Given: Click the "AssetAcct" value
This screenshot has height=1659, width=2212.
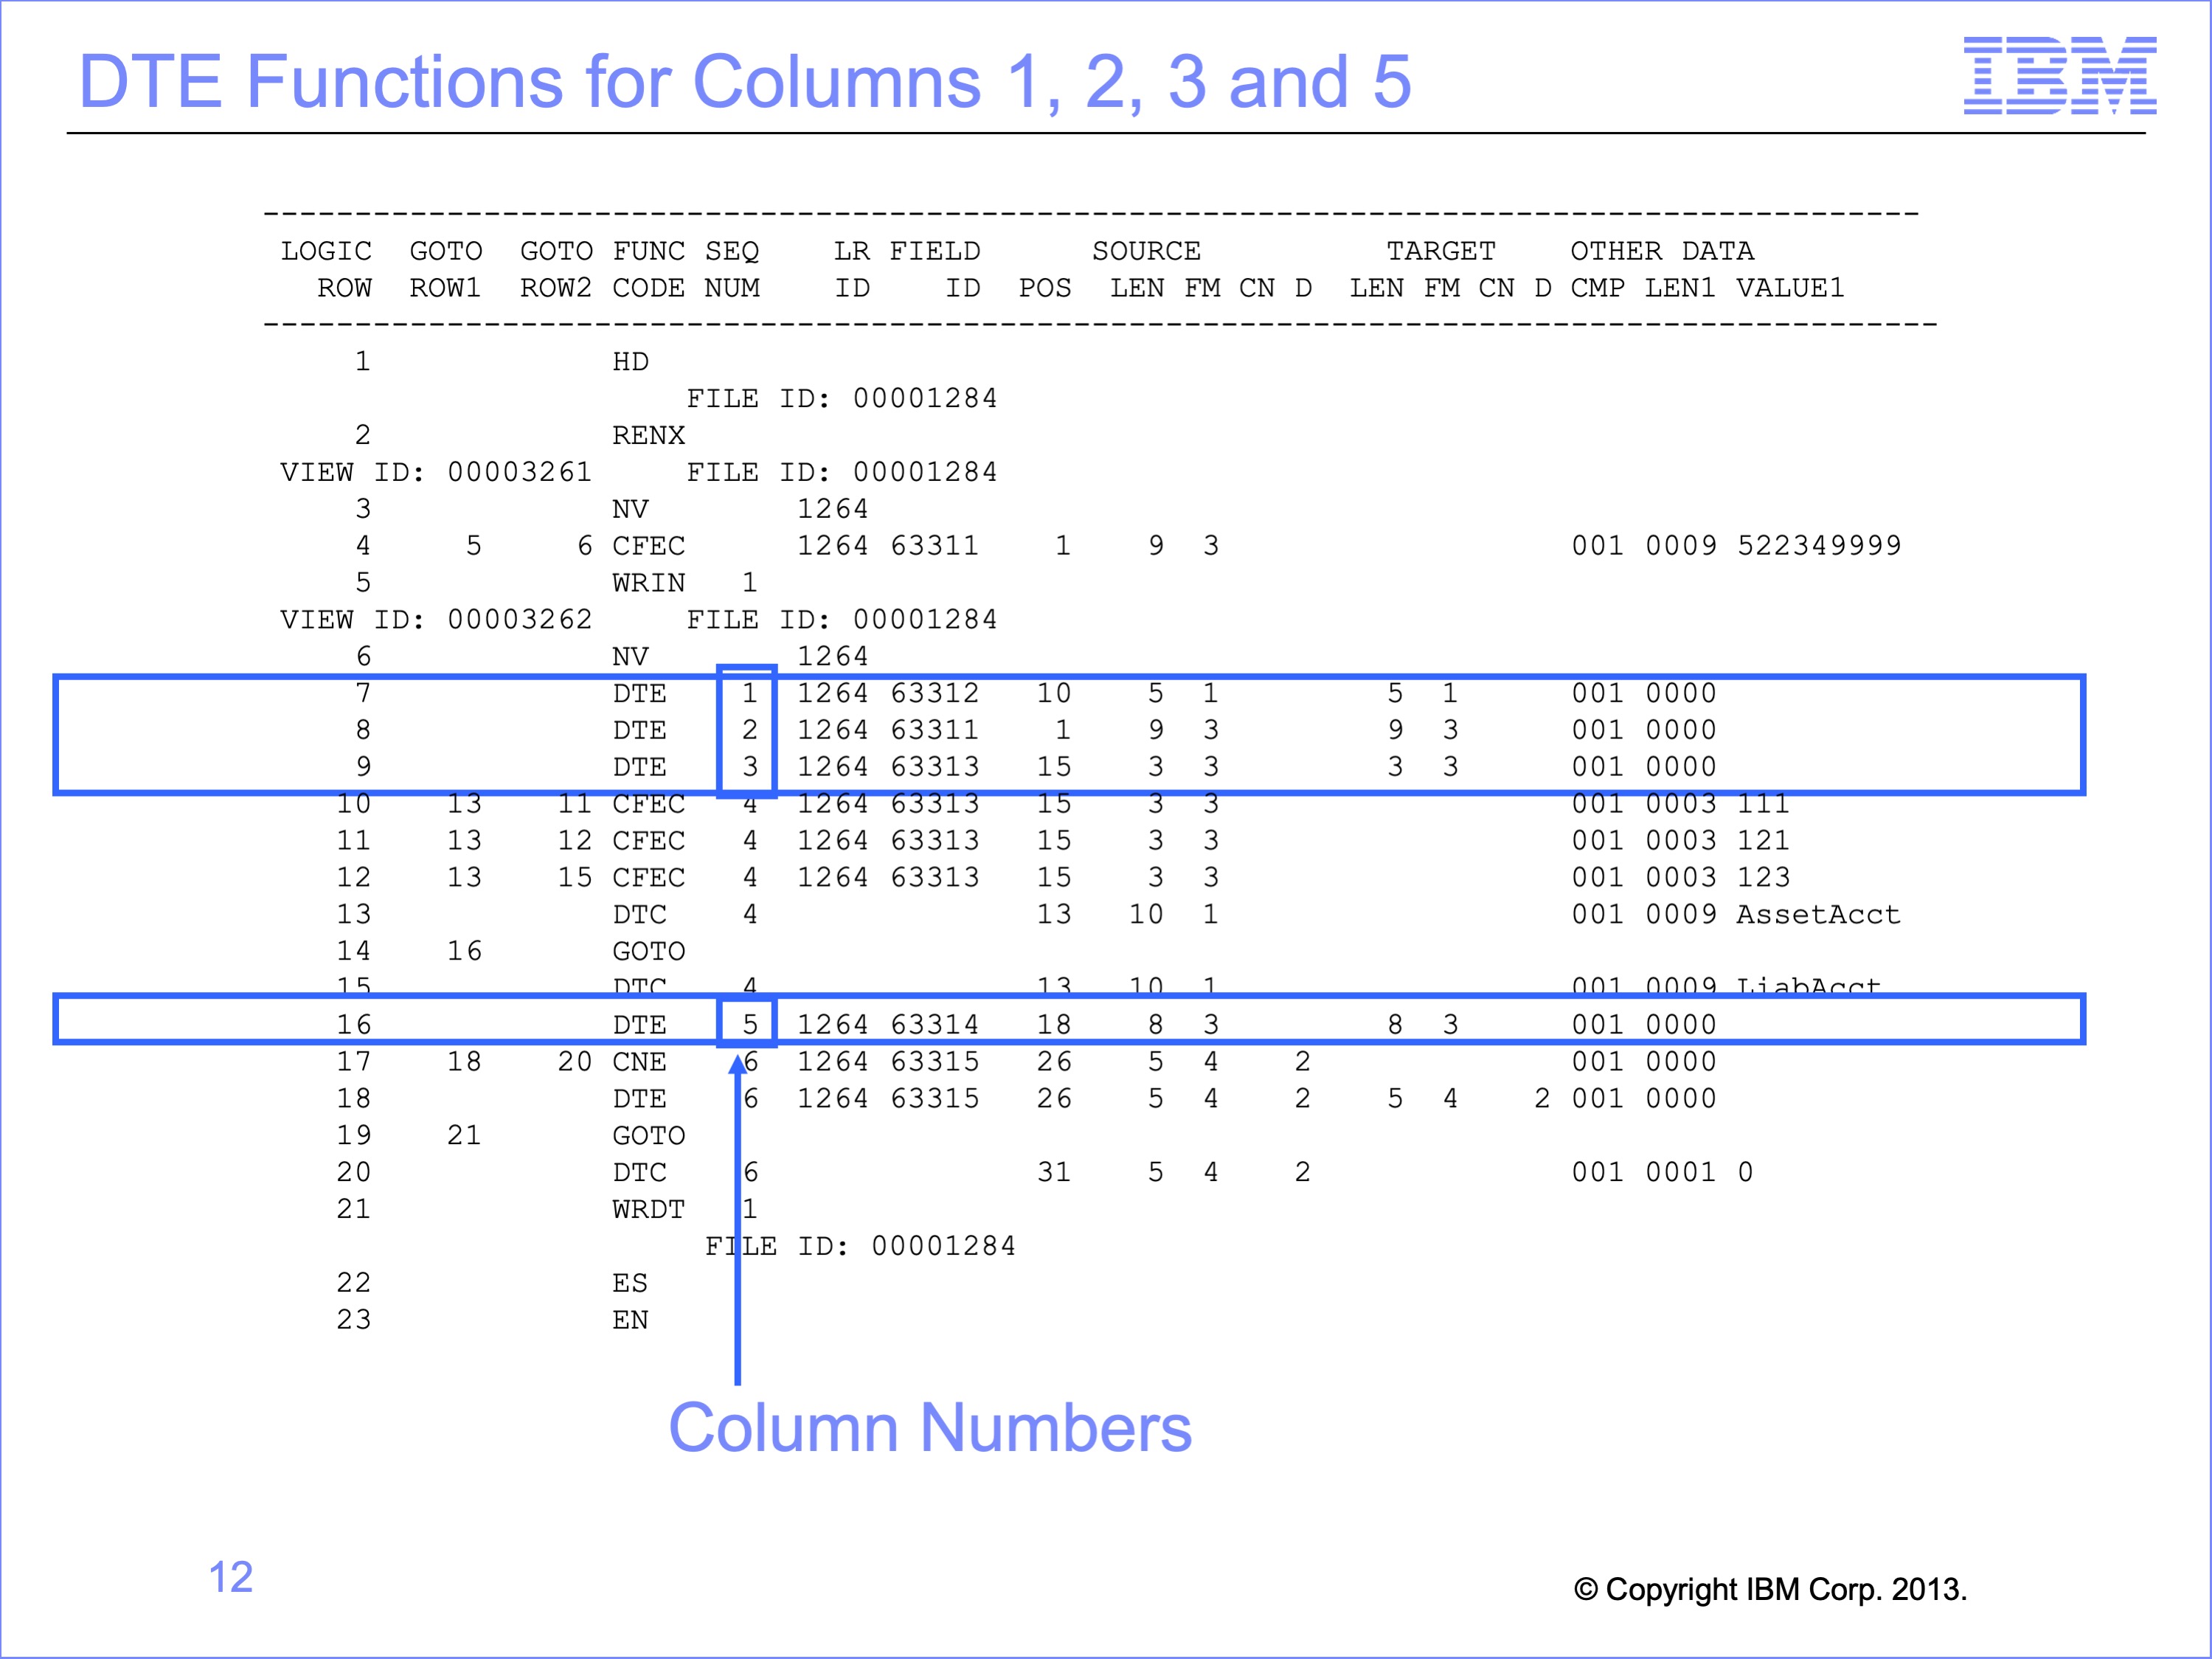Looking at the screenshot, I should 1818,915.
